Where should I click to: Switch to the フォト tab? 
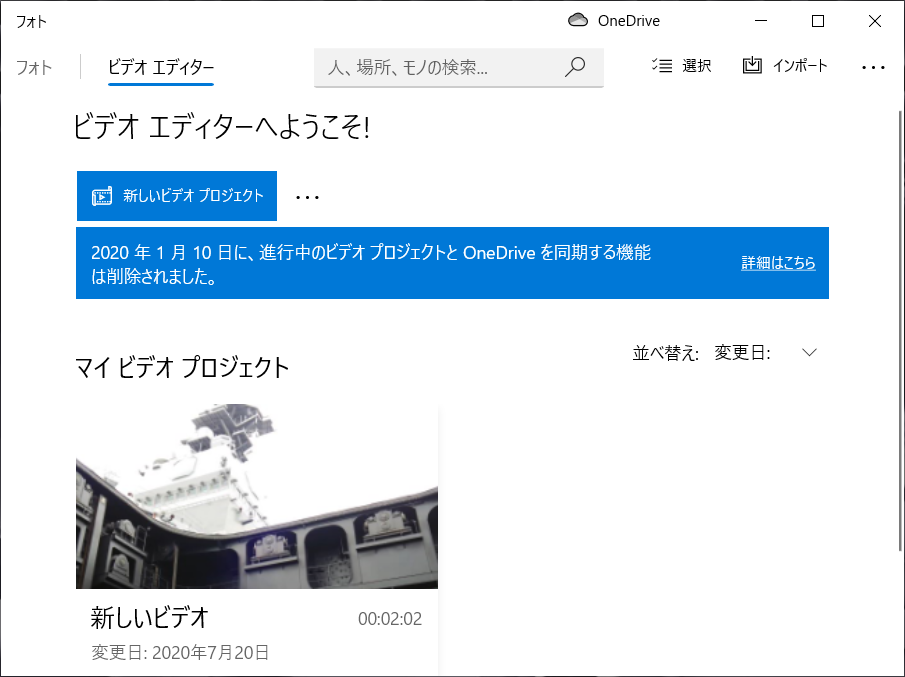(x=34, y=68)
